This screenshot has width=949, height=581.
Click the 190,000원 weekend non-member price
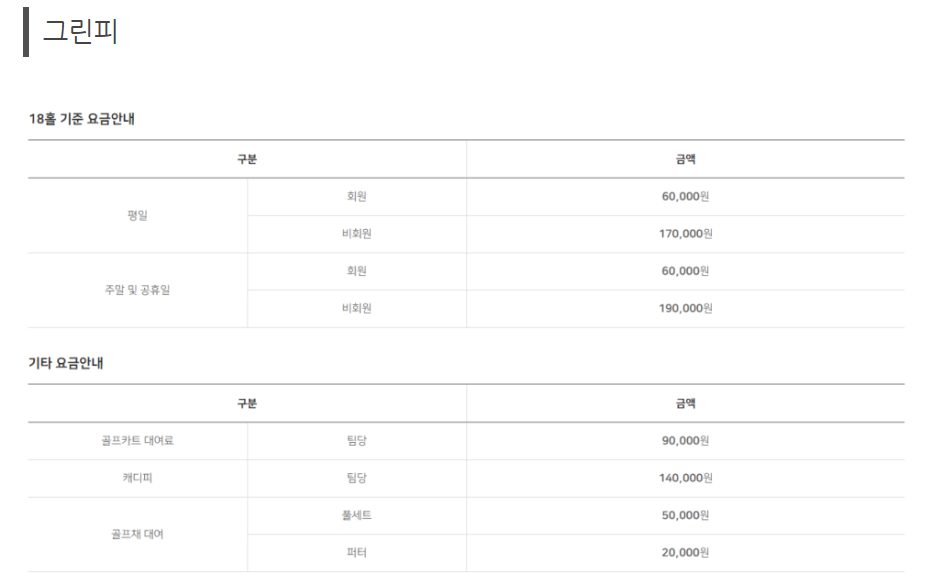[x=685, y=308]
